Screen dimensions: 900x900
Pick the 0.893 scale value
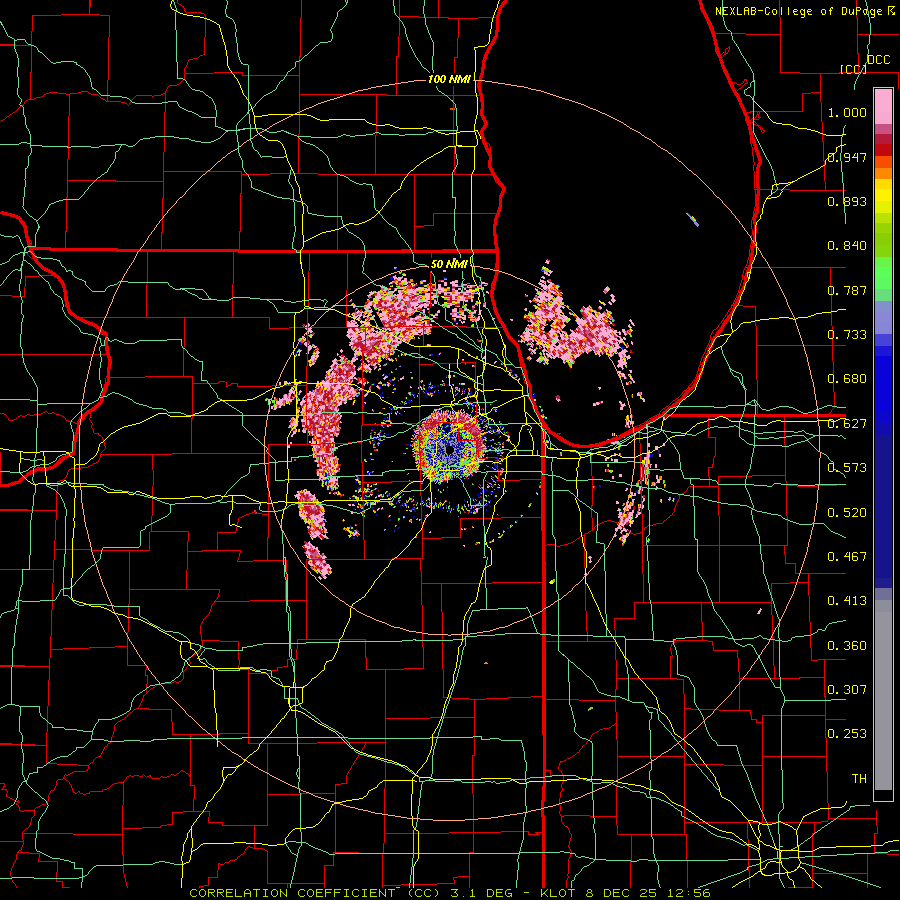click(x=847, y=201)
